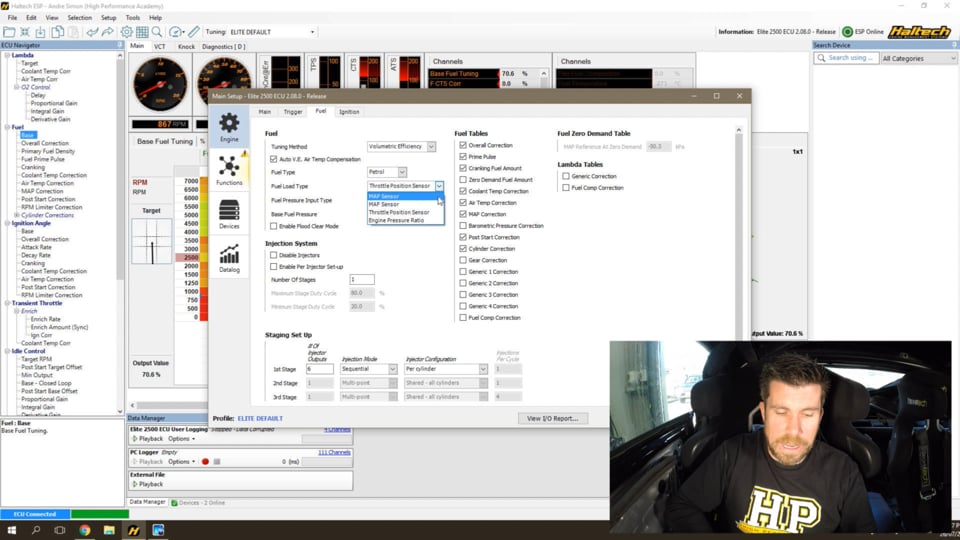Click the Haltech ESP taskbar icon
Screen dimensions: 960x540
[x=133, y=530]
